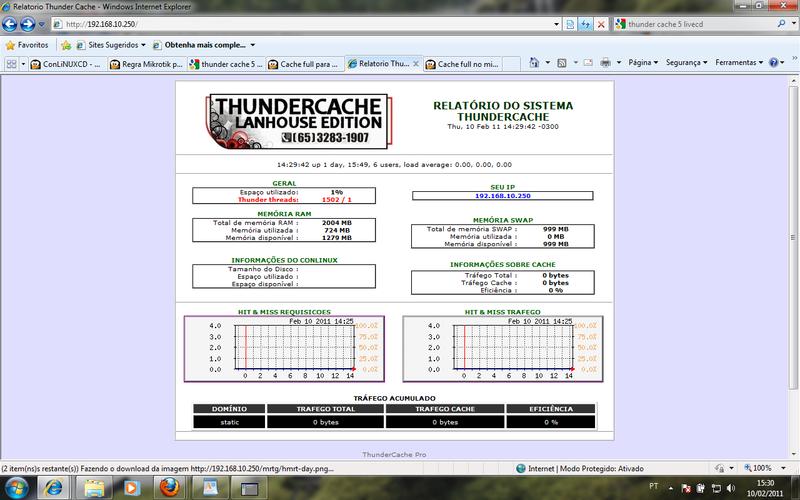
Task: Show Quick Tabs thumbnail view icon
Action: click(11, 64)
